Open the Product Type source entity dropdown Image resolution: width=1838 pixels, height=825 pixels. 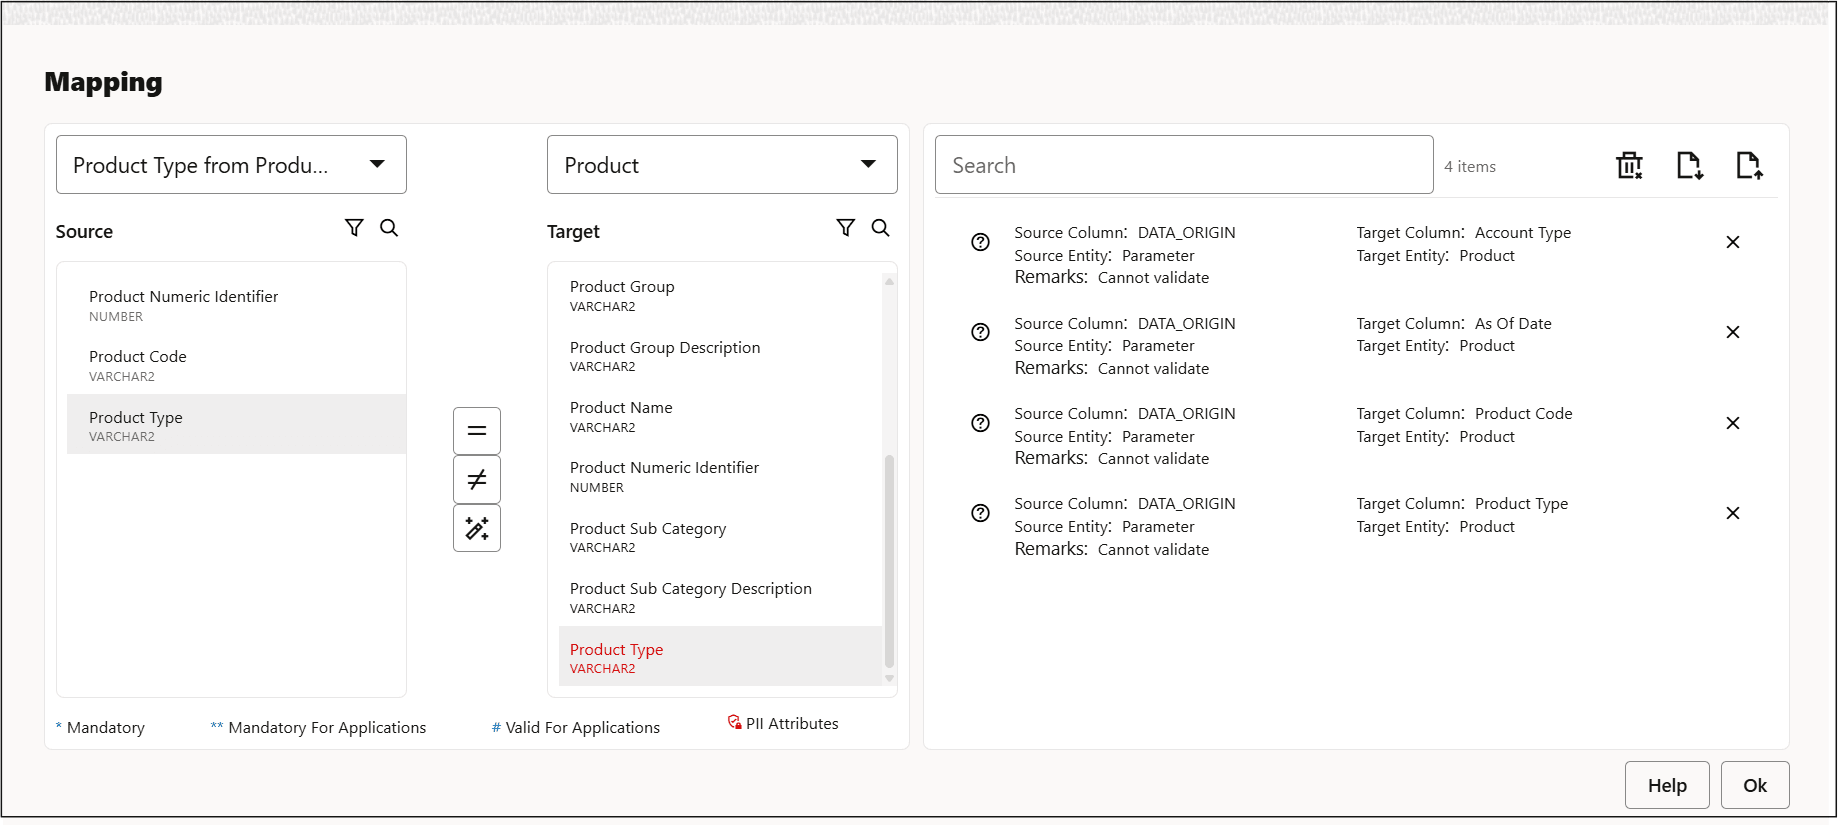pos(231,165)
